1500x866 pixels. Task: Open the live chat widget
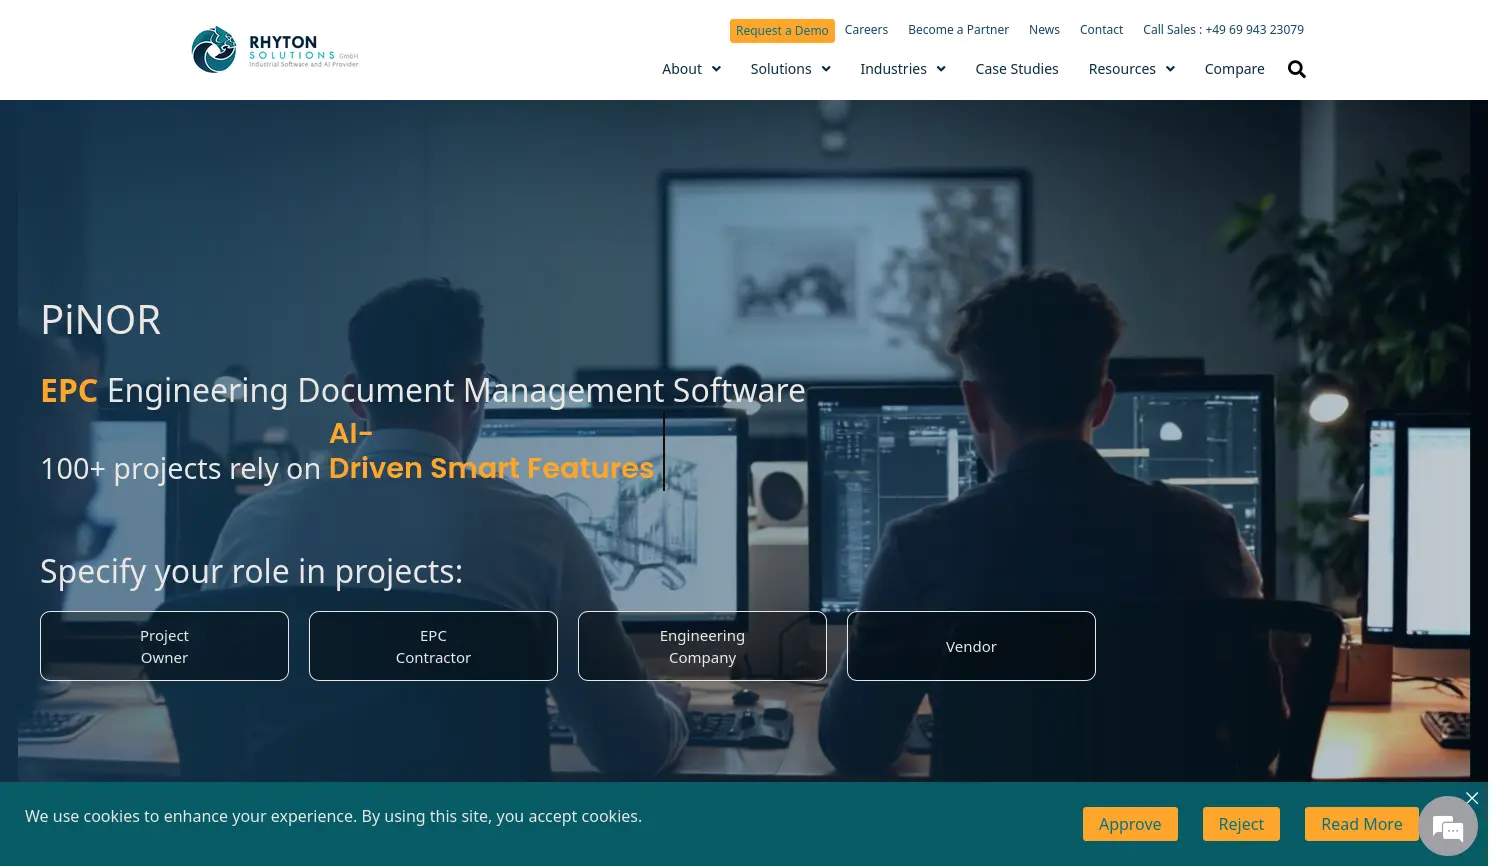[1448, 827]
